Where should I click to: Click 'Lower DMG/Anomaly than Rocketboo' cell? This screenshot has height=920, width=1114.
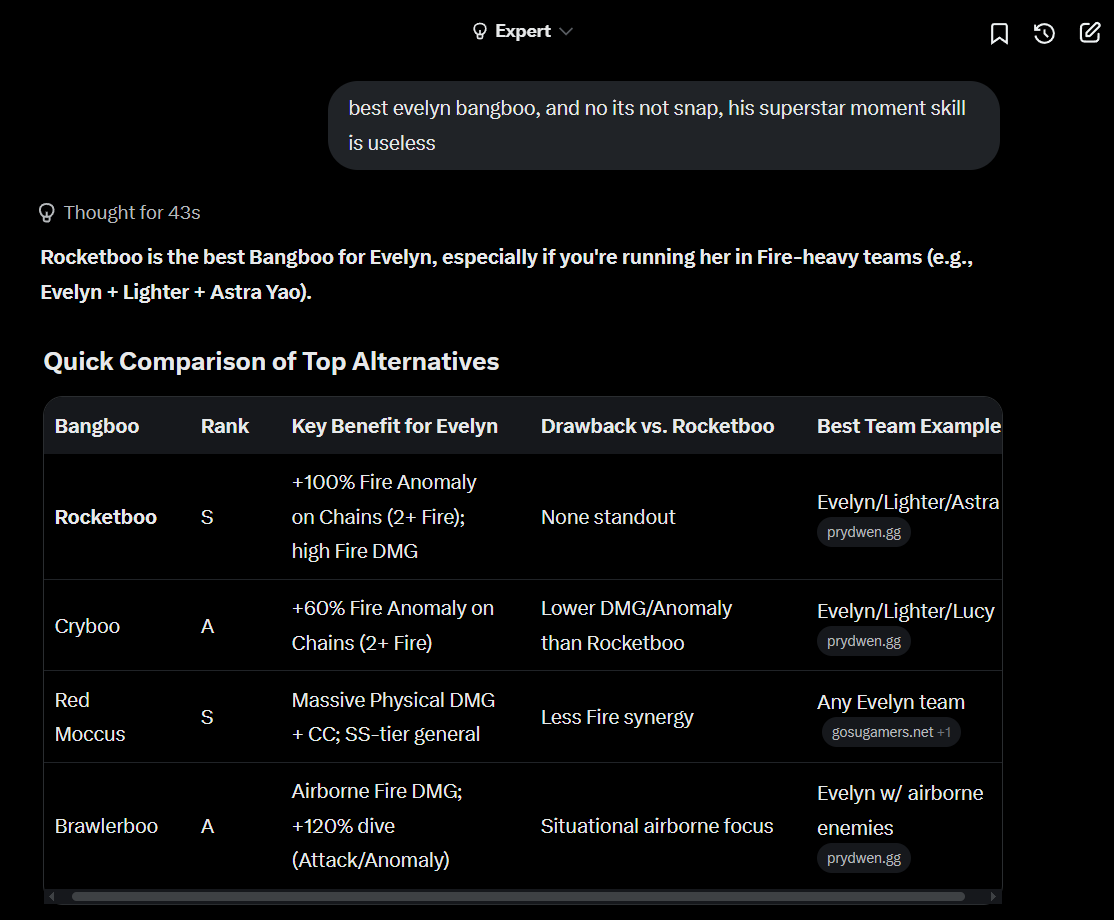[x=636, y=626]
